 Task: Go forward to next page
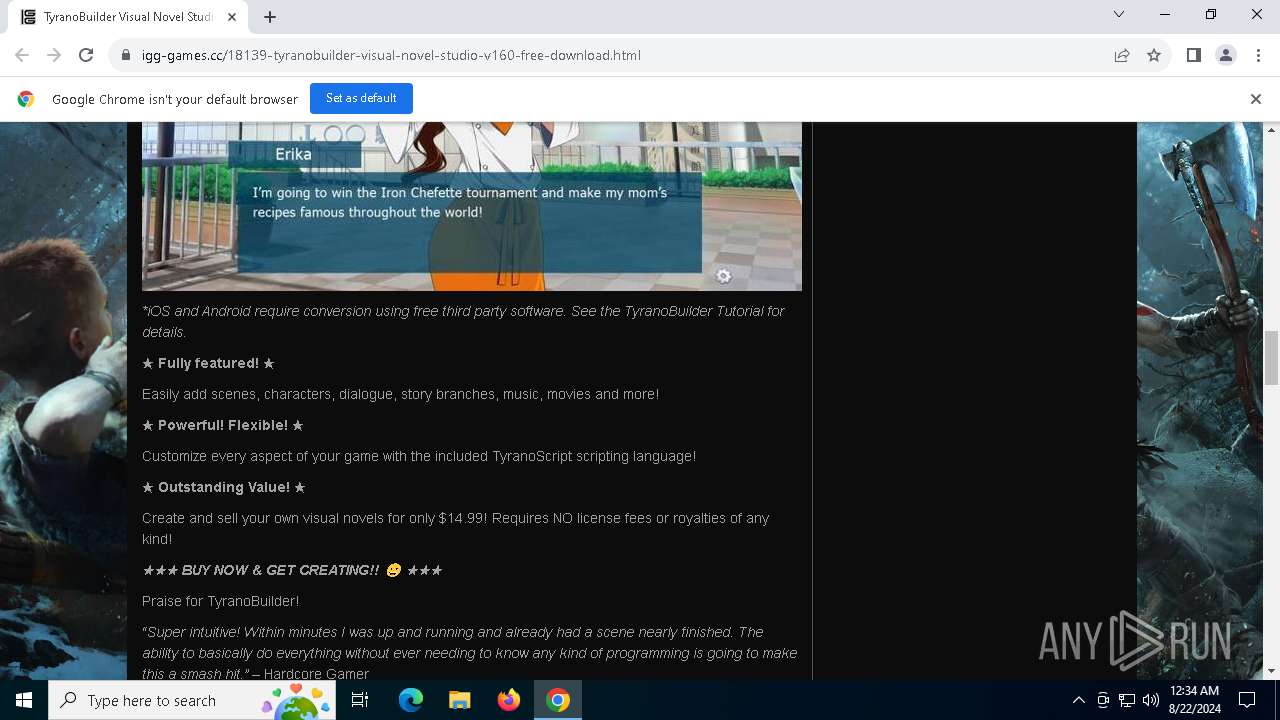pos(54,55)
